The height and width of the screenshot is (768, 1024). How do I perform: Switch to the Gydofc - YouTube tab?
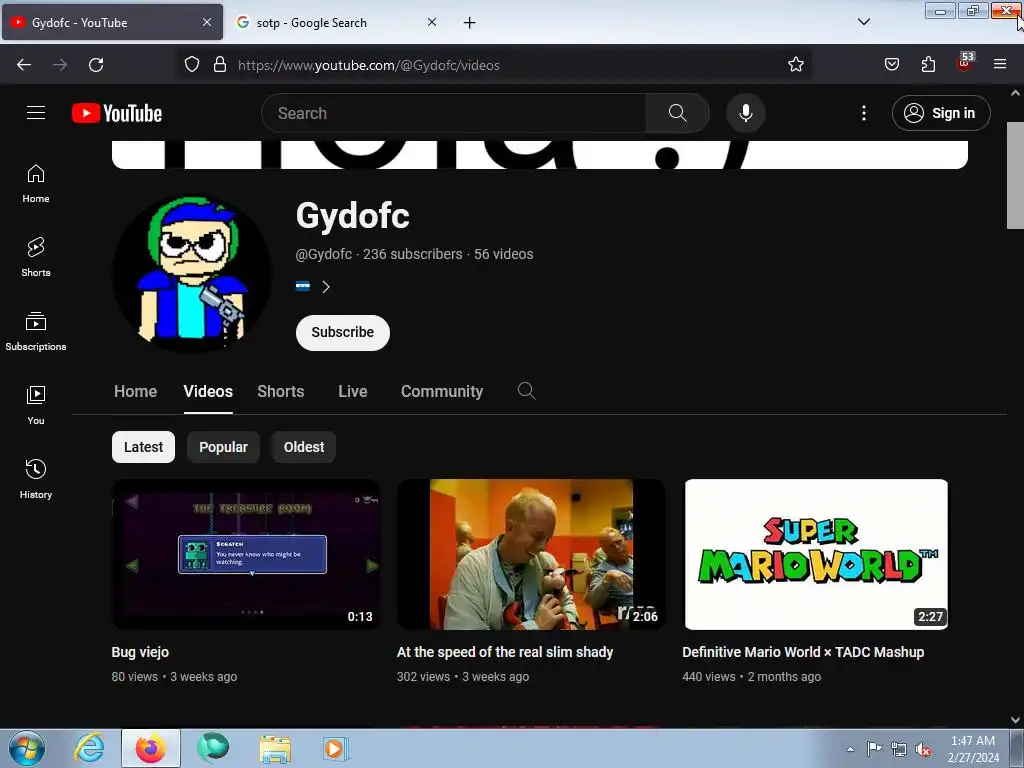coord(112,23)
